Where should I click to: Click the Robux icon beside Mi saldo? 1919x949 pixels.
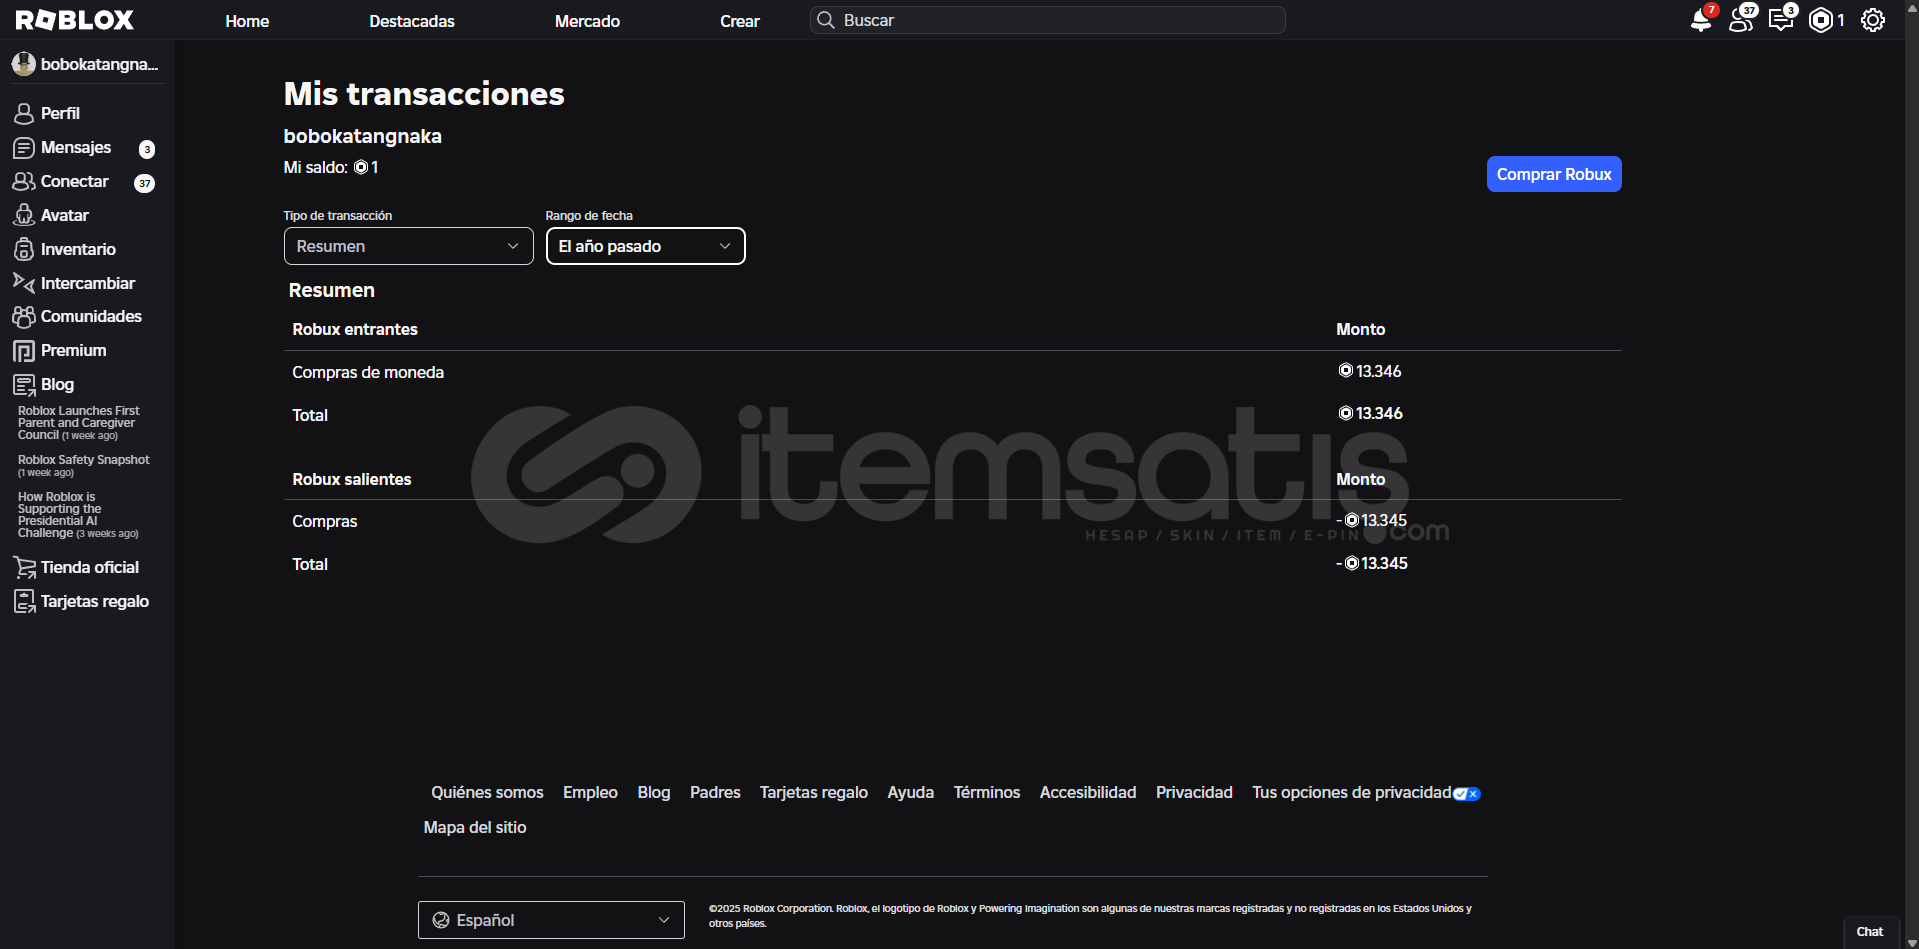click(x=361, y=167)
